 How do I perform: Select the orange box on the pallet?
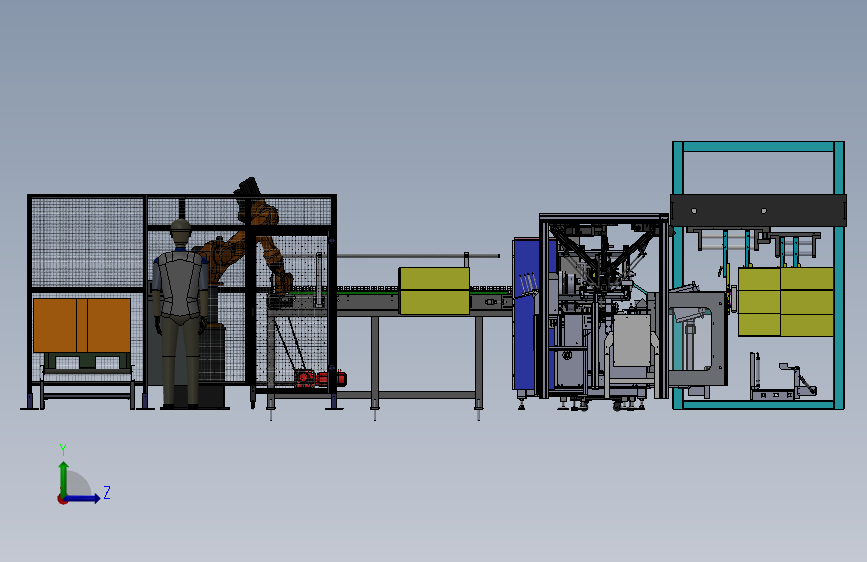tap(82, 325)
